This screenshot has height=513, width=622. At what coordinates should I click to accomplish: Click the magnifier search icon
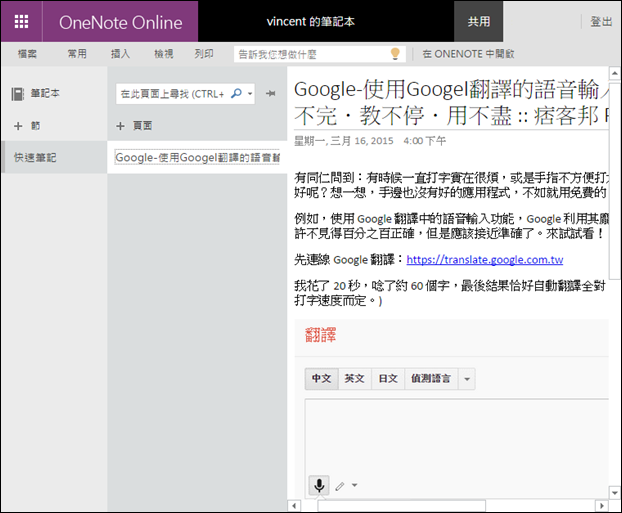[236, 94]
